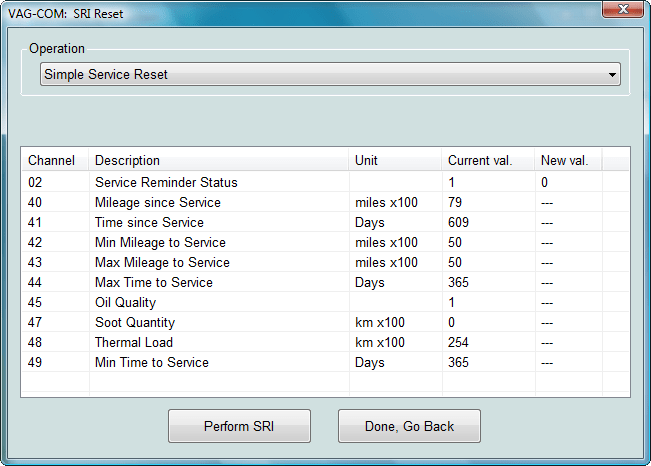
Task: Click current value 254 for Thermal Load
Action: 458,342
